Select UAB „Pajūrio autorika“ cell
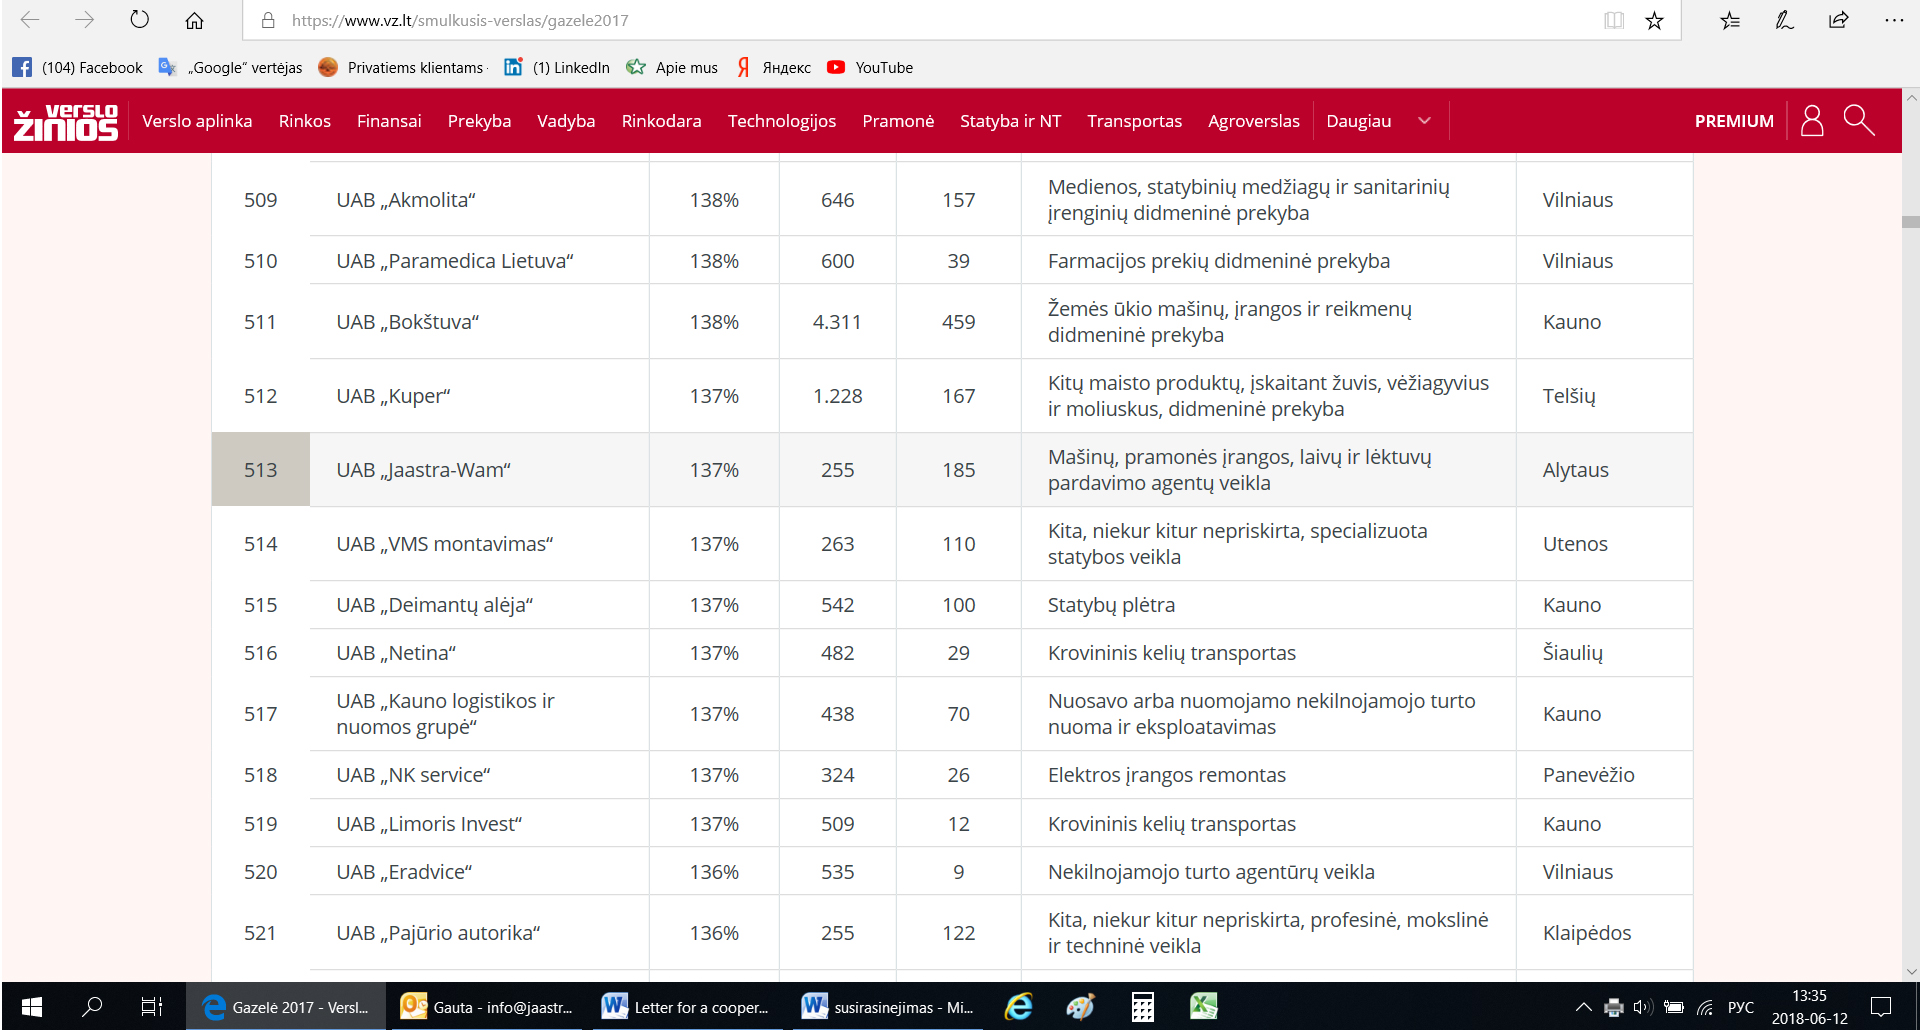This screenshot has height=1030, width=1920. click(438, 933)
